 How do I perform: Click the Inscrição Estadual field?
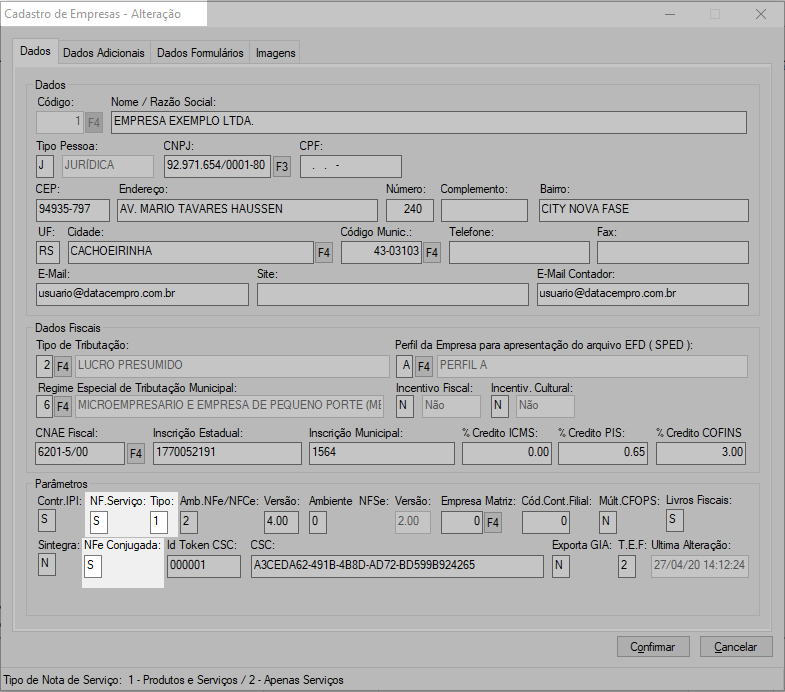point(227,453)
